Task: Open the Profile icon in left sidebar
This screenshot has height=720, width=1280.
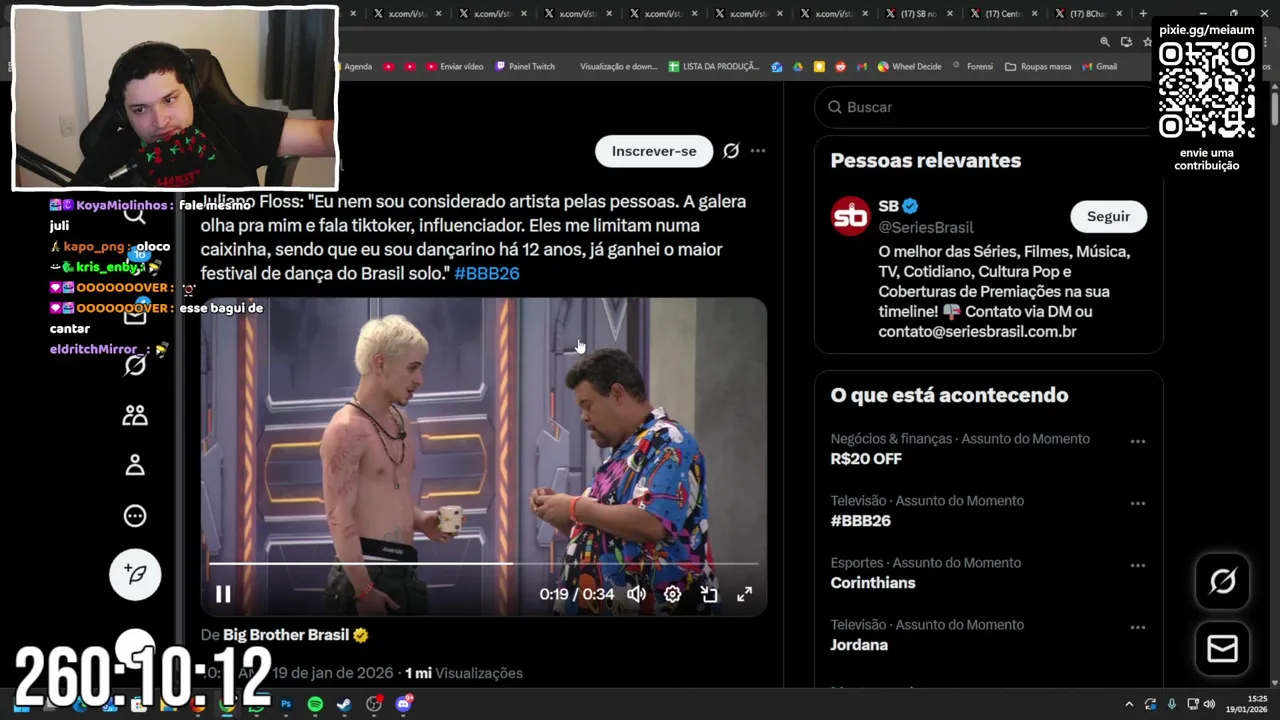Action: tap(135, 465)
